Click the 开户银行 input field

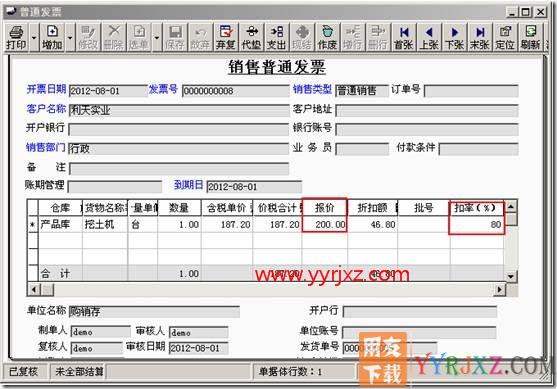pyautogui.click(x=179, y=129)
